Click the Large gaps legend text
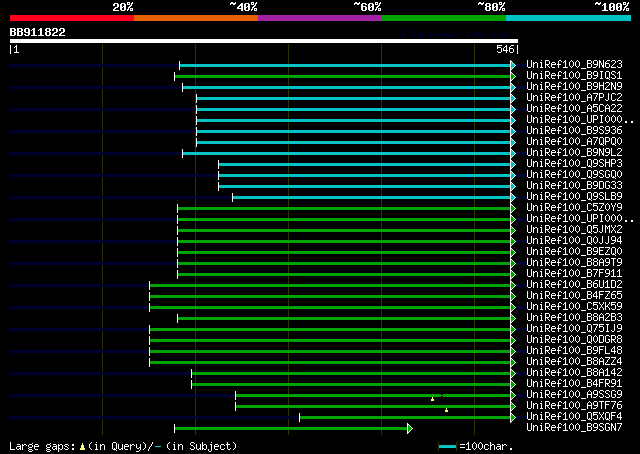Screen dimensions: 640x454 42,446
